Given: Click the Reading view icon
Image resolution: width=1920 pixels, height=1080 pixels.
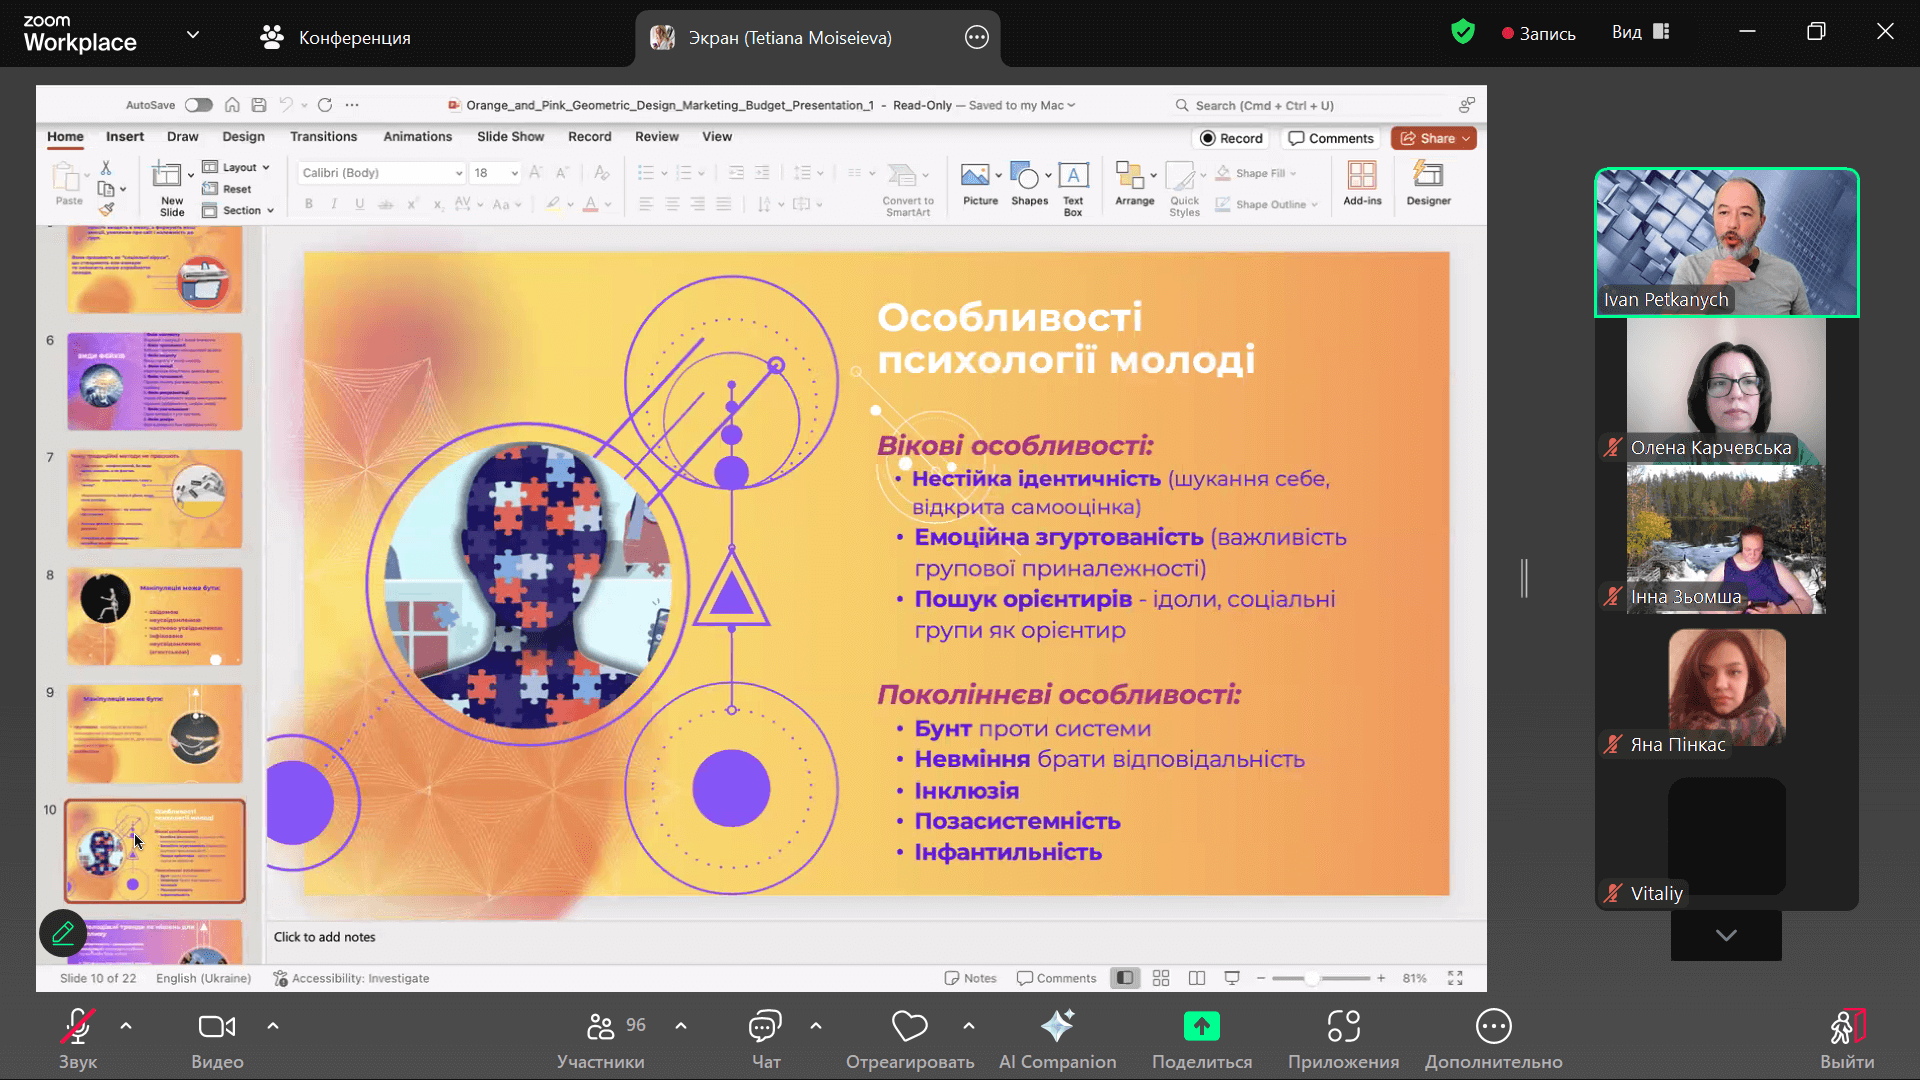Looking at the screenshot, I should click(x=1197, y=978).
